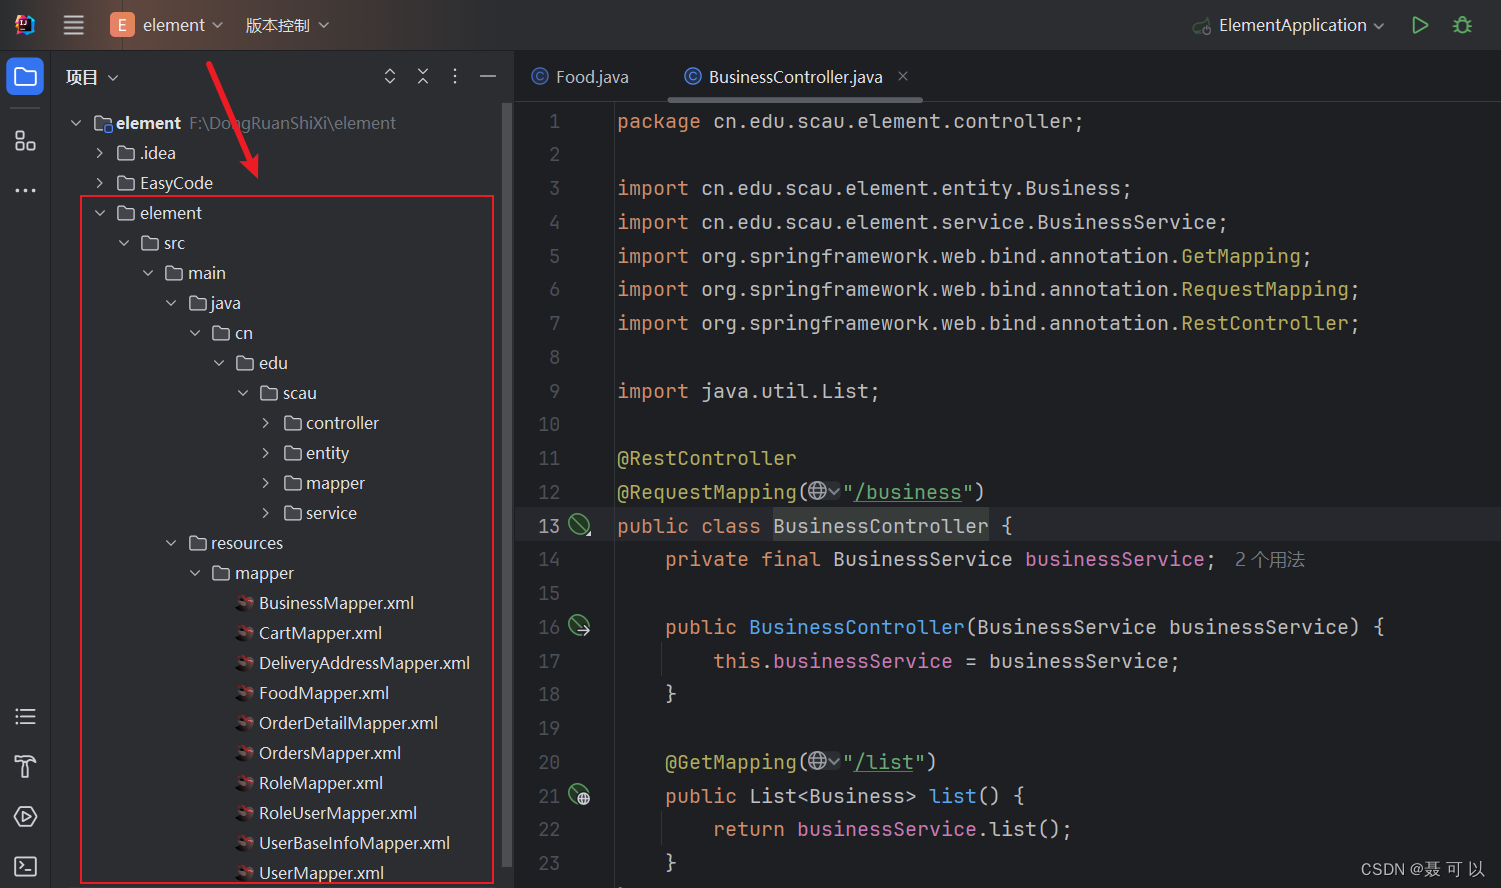
Task: Debug ElementApplication with the bug icon
Action: (x=1462, y=25)
